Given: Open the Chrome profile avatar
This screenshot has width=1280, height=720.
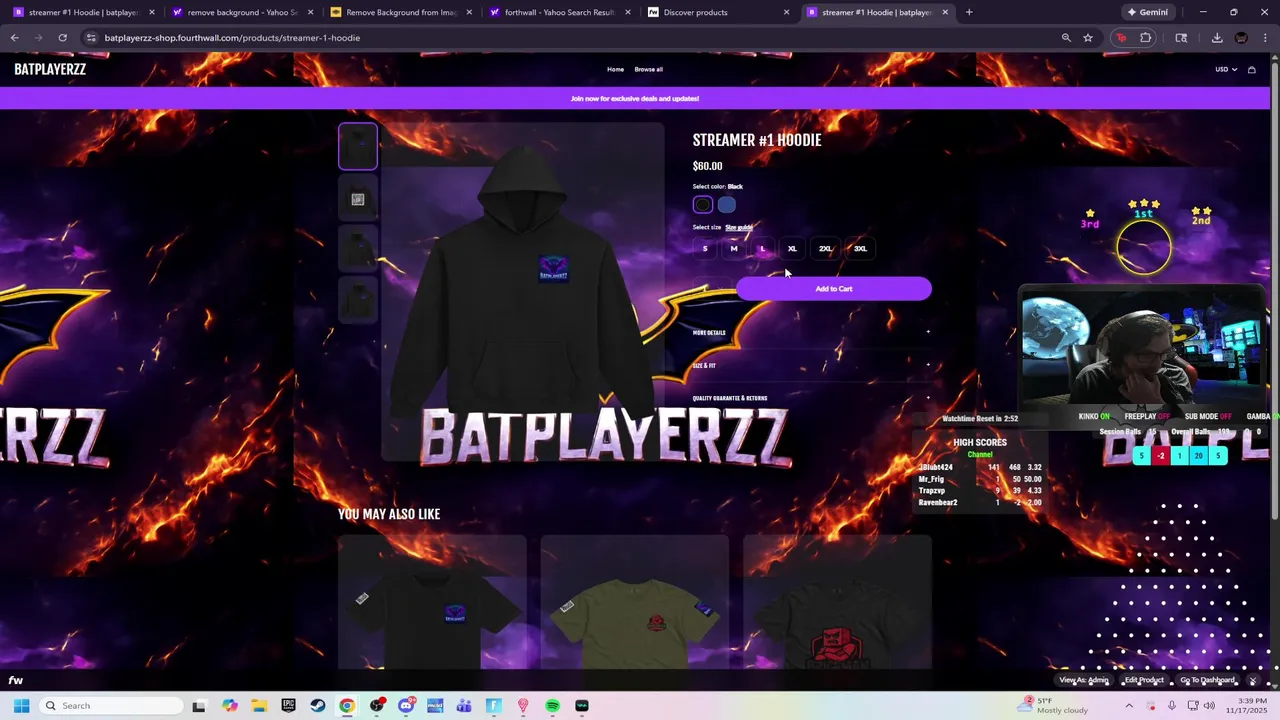Looking at the screenshot, I should tap(1241, 37).
